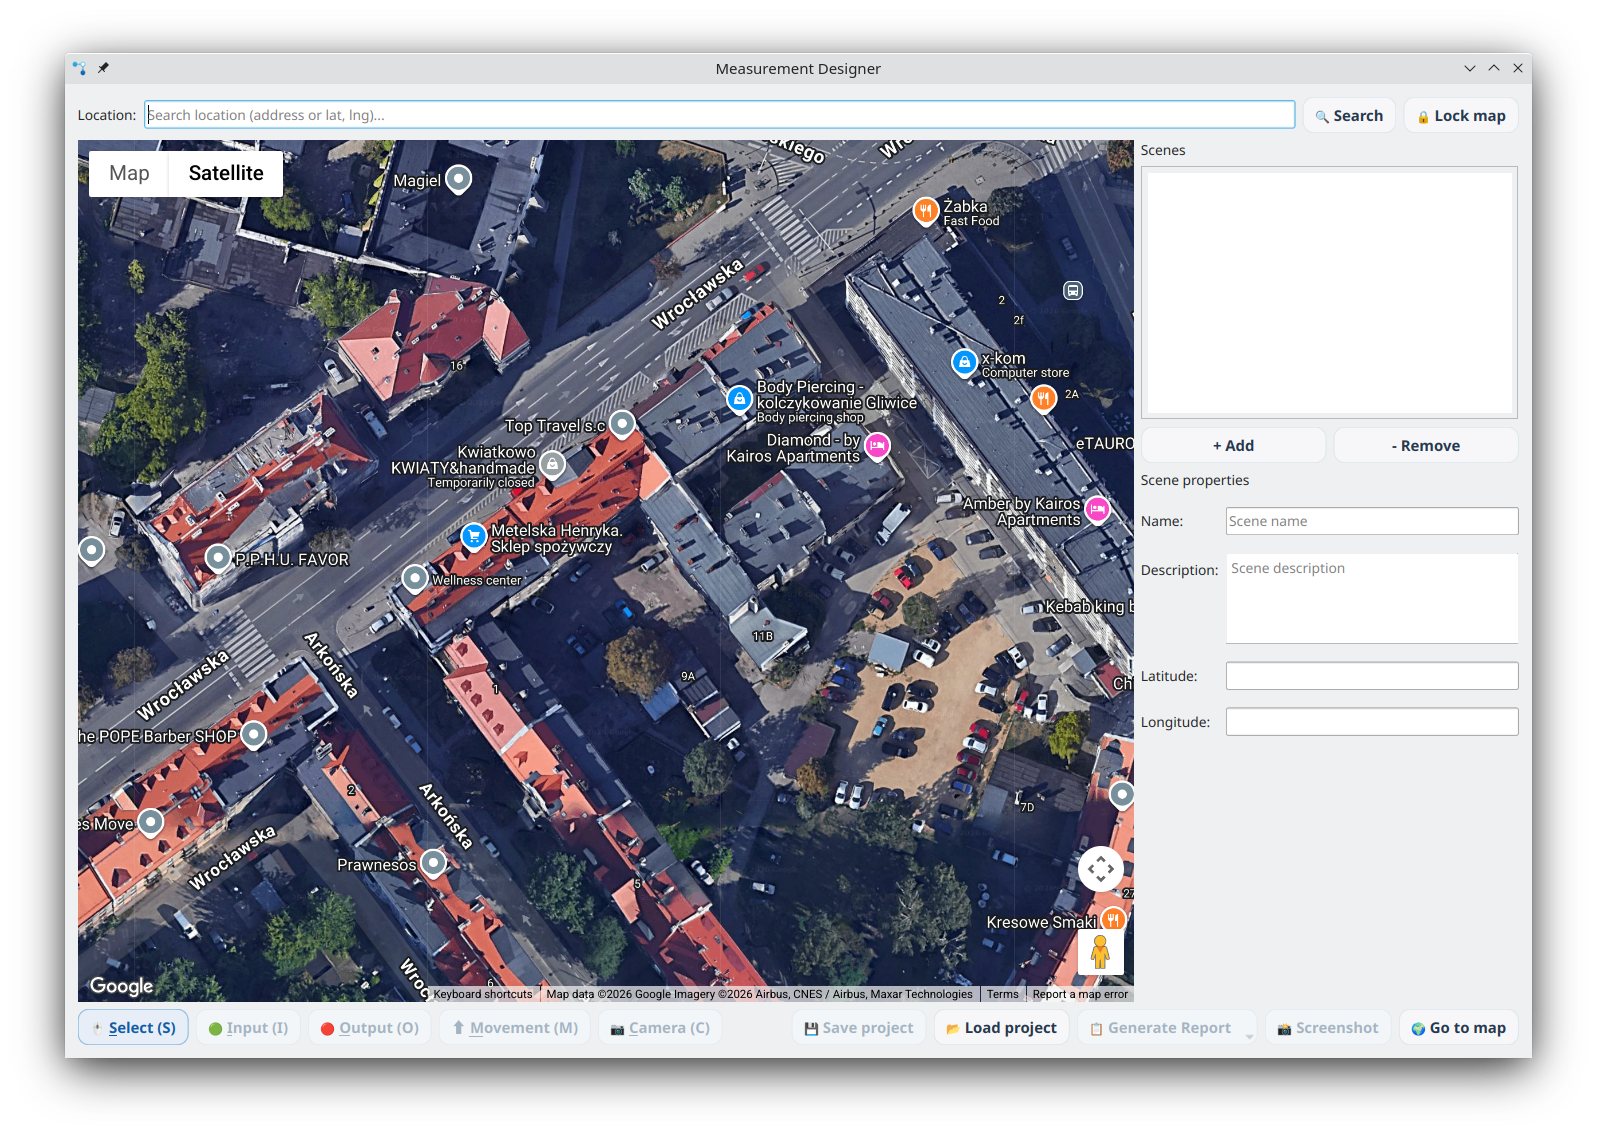Open the map Terms link
1597x1135 pixels.
1003,994
